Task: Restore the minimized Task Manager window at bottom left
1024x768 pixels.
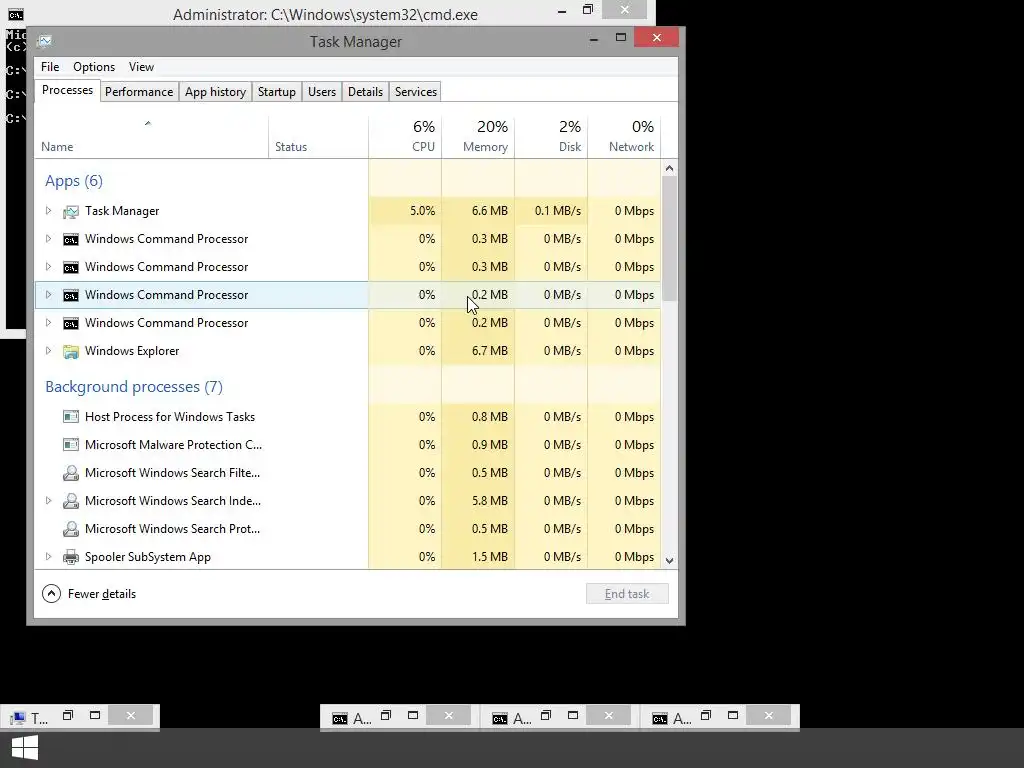Action: click(68, 716)
